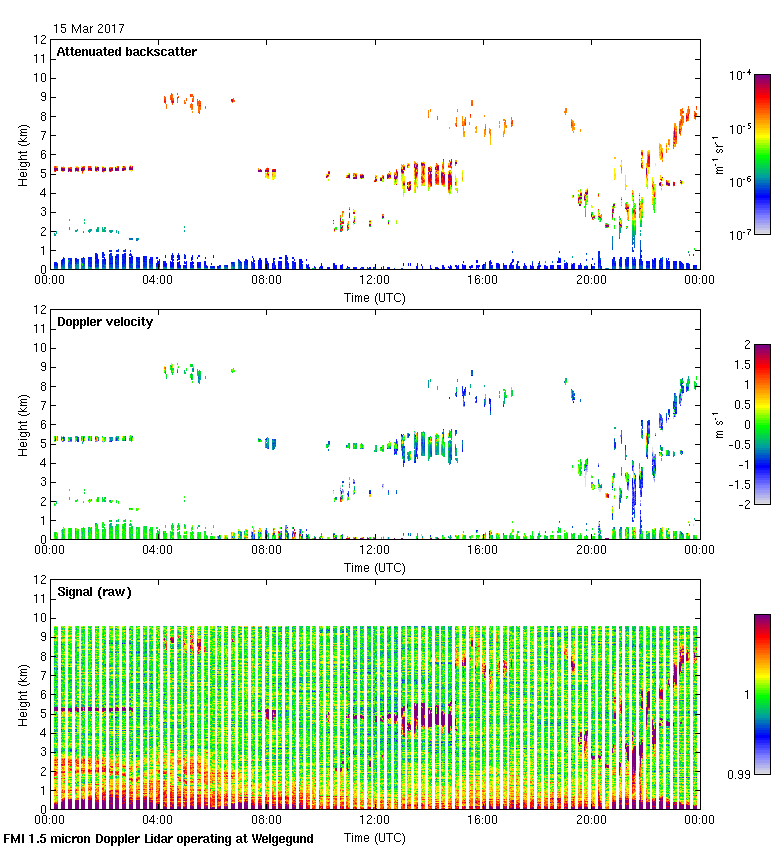Click the 'm-1 sr-1' unit label by backscatter colorbar

[x=720, y=154]
